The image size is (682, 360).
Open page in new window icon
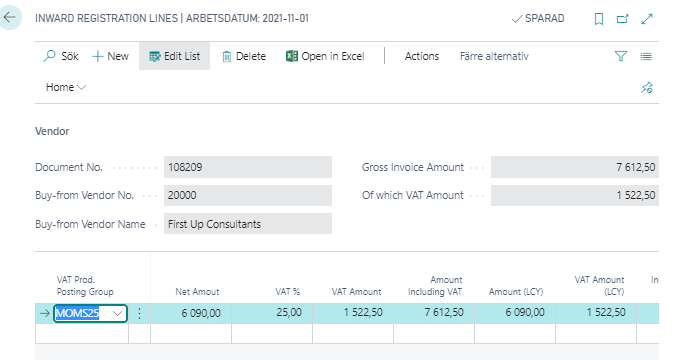[x=623, y=19]
